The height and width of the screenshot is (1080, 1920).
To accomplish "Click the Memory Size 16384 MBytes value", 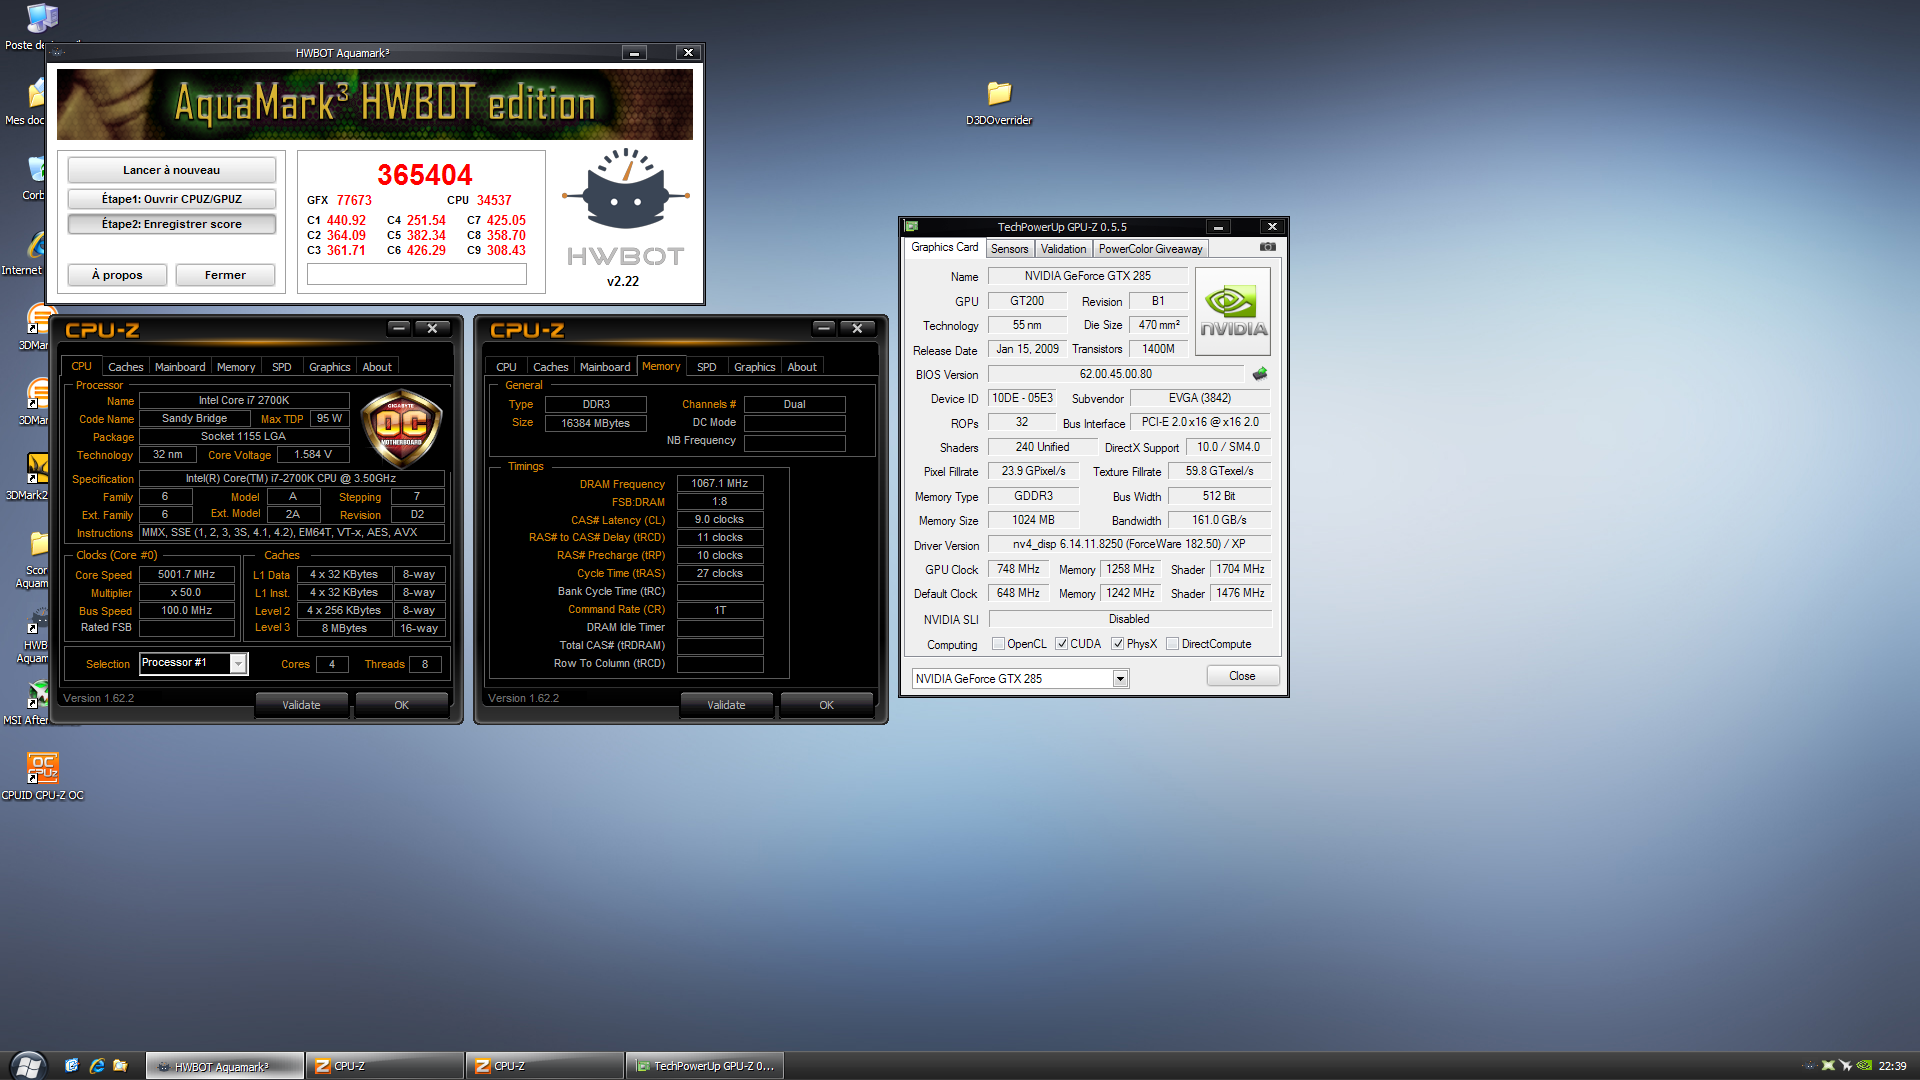I will pyautogui.click(x=596, y=423).
